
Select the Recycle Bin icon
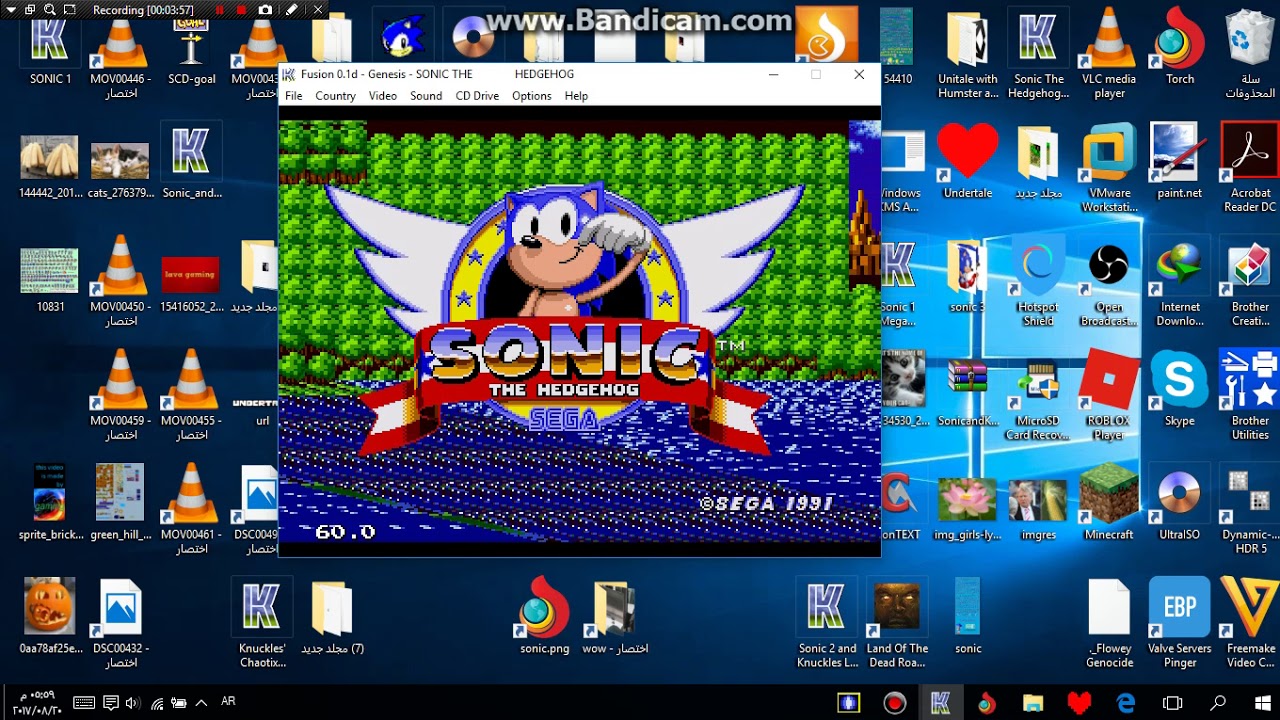click(1250, 54)
